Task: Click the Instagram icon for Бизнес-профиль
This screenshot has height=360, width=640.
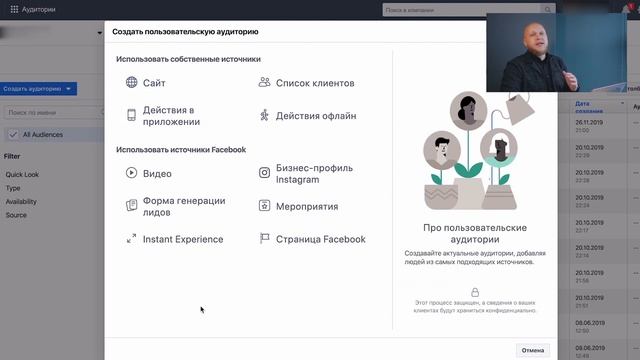Action: click(264, 173)
